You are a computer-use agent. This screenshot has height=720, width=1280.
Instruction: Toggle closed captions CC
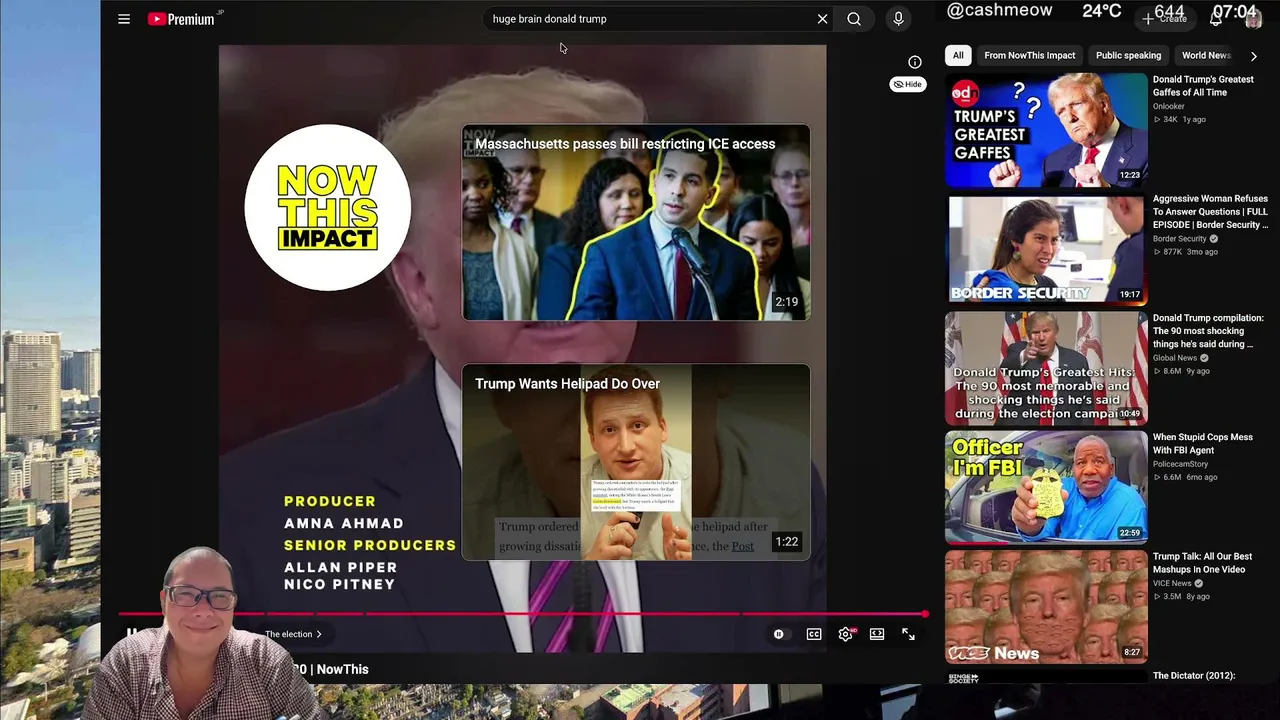pos(814,634)
